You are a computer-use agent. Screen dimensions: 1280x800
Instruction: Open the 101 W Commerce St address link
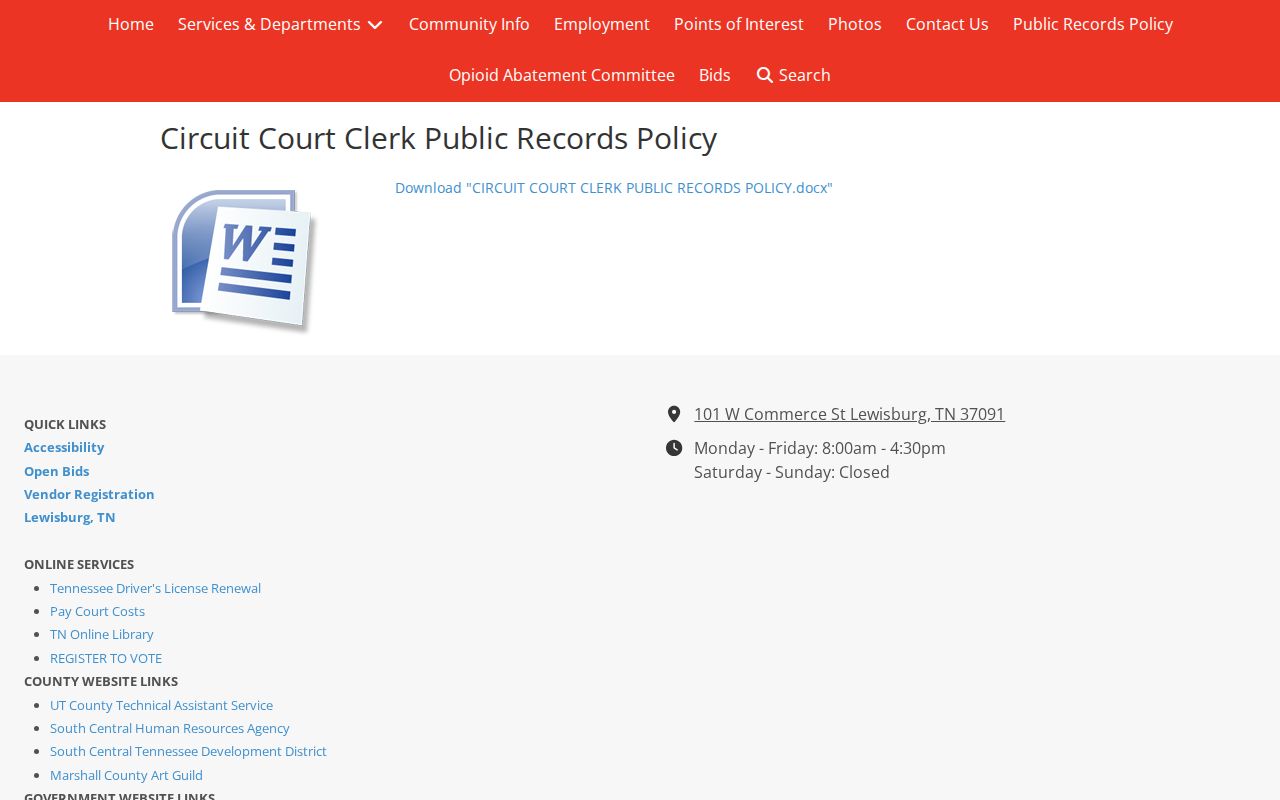tap(849, 414)
